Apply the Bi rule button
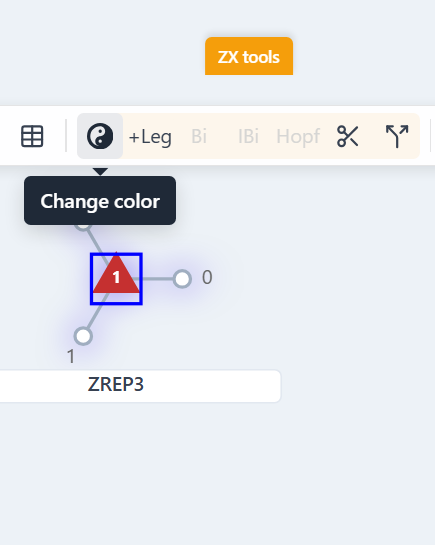The image size is (435, 545). [x=199, y=136]
